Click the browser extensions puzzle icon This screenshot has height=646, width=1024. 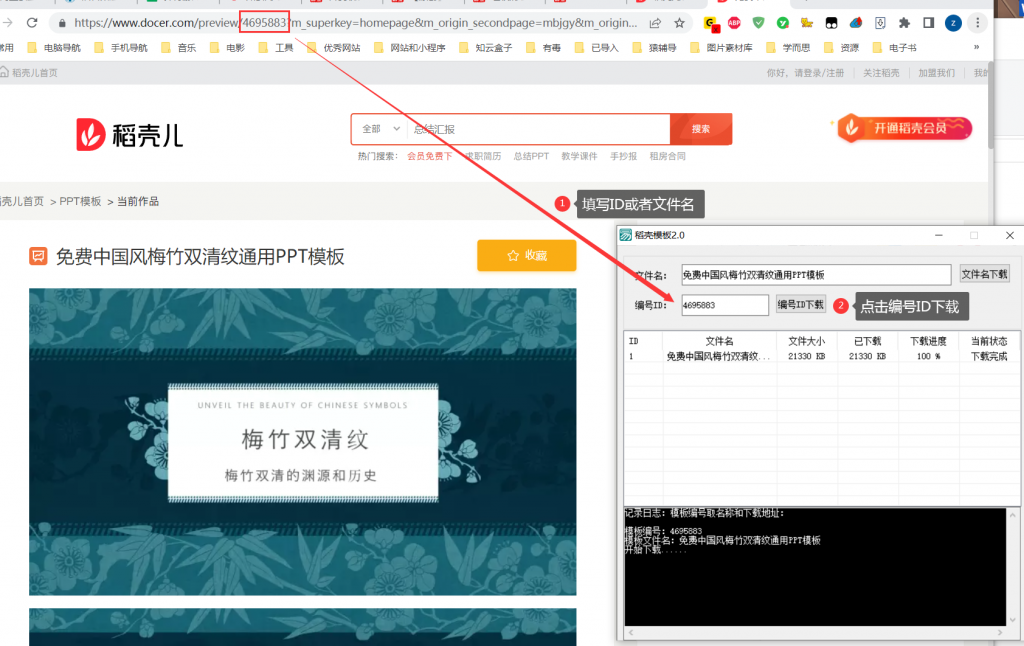pyautogui.click(x=903, y=22)
